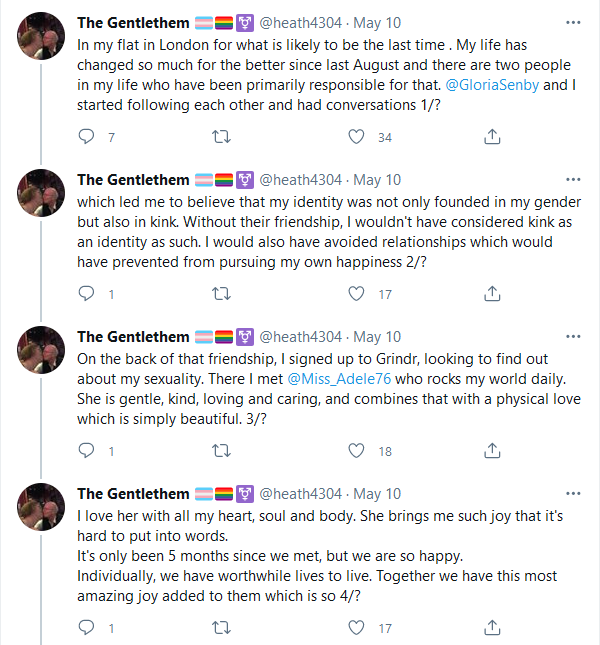The width and height of the screenshot is (600, 645).
Task: Retweet the tweet ending 2/?
Action: 221,294
